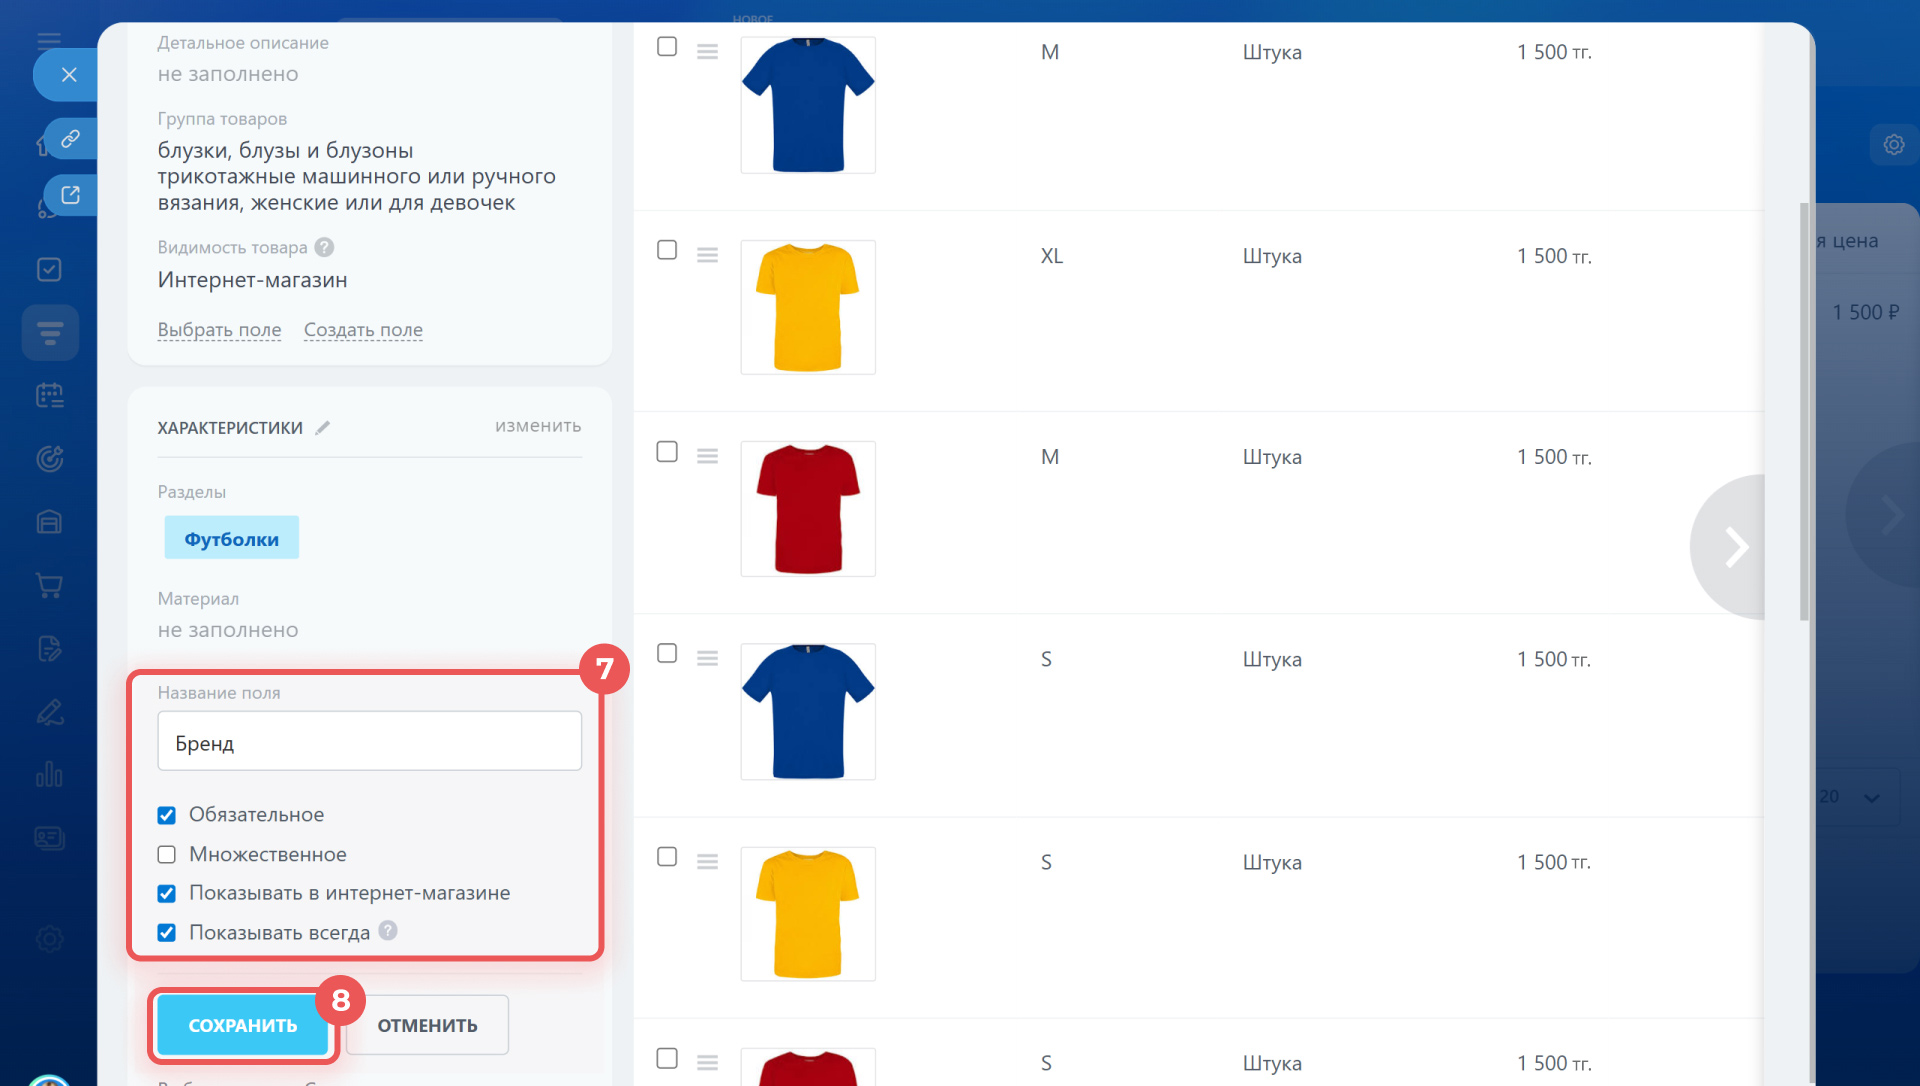Screen dimensions: 1920x1086
Task: Click the Название поля text input
Action: (x=369, y=742)
